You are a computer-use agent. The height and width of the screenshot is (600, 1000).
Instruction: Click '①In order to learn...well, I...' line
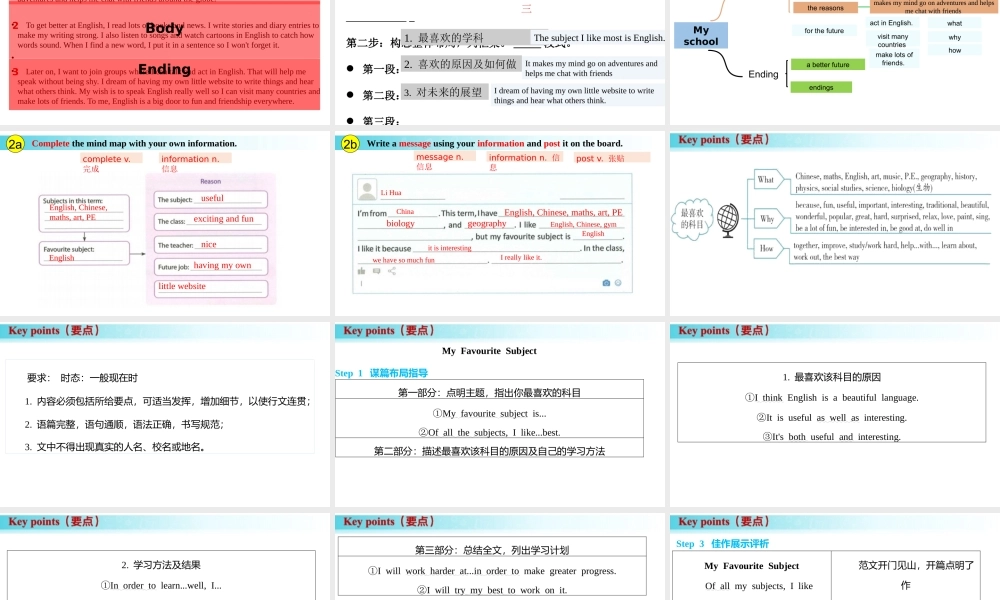coord(161,585)
